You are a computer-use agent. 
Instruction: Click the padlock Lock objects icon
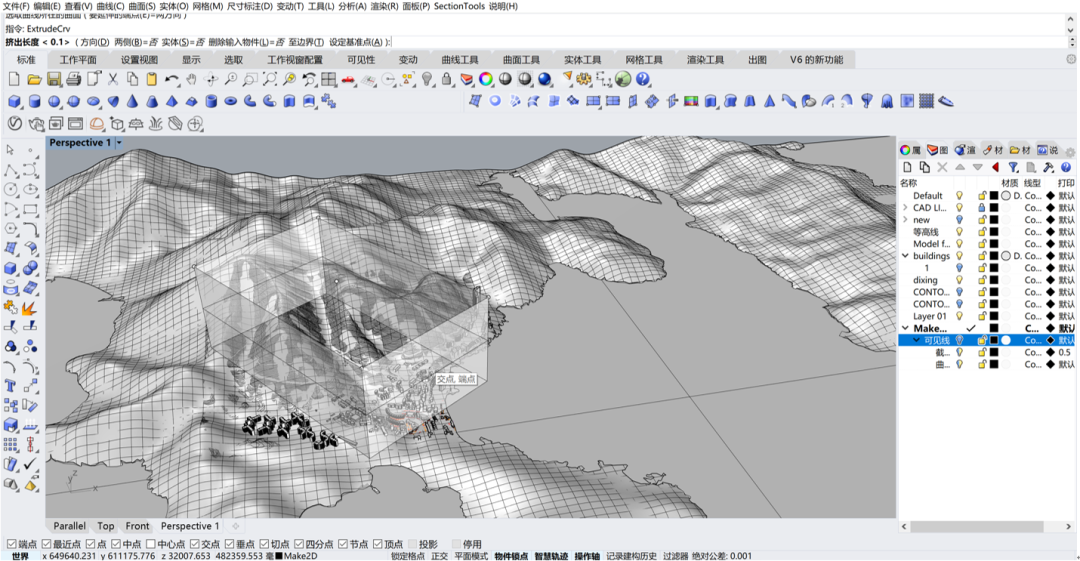point(447,79)
